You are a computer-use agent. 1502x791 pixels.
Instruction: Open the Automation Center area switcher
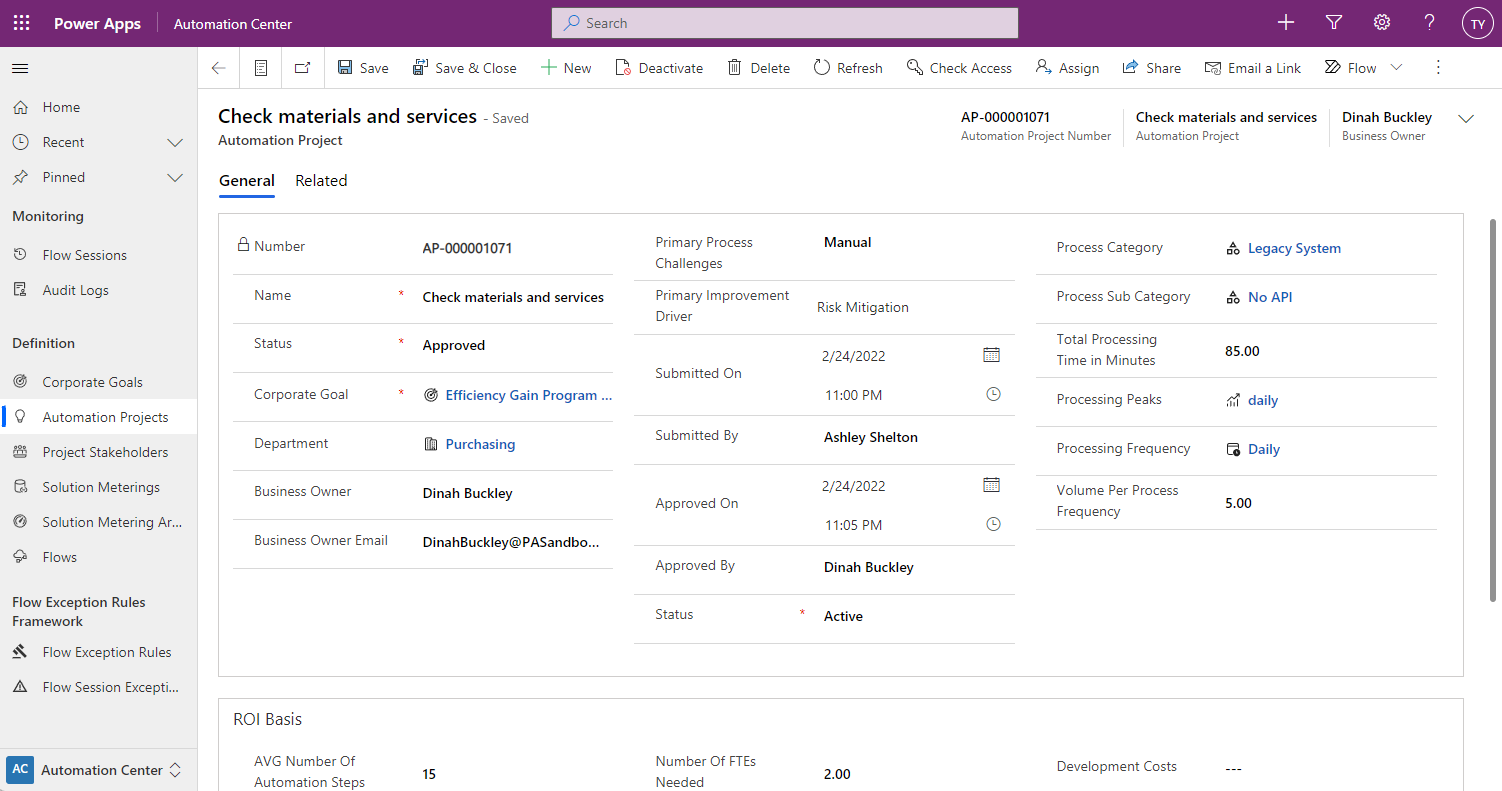[x=98, y=770]
